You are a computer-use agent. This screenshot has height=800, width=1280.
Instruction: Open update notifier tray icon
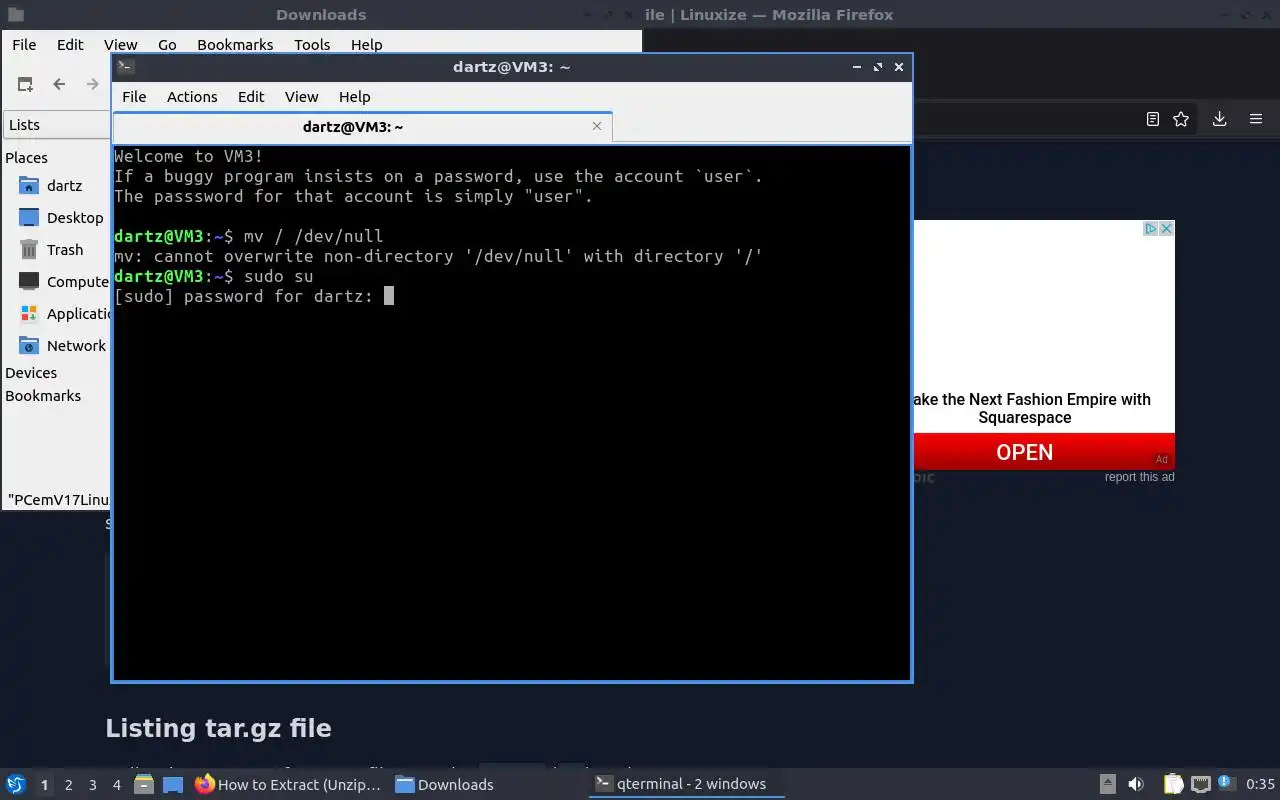[x=1225, y=784]
